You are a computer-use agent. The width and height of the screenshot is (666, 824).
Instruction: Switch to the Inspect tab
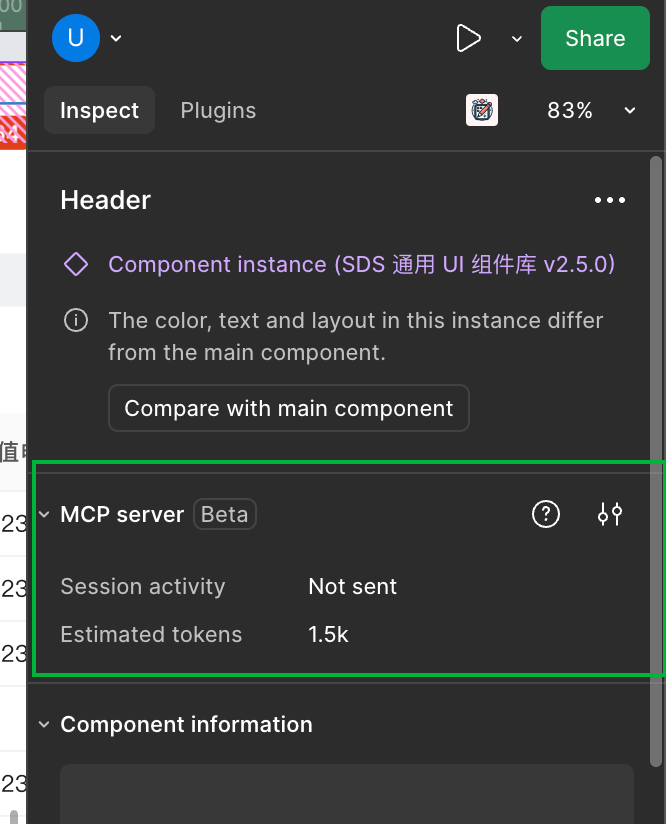click(99, 110)
